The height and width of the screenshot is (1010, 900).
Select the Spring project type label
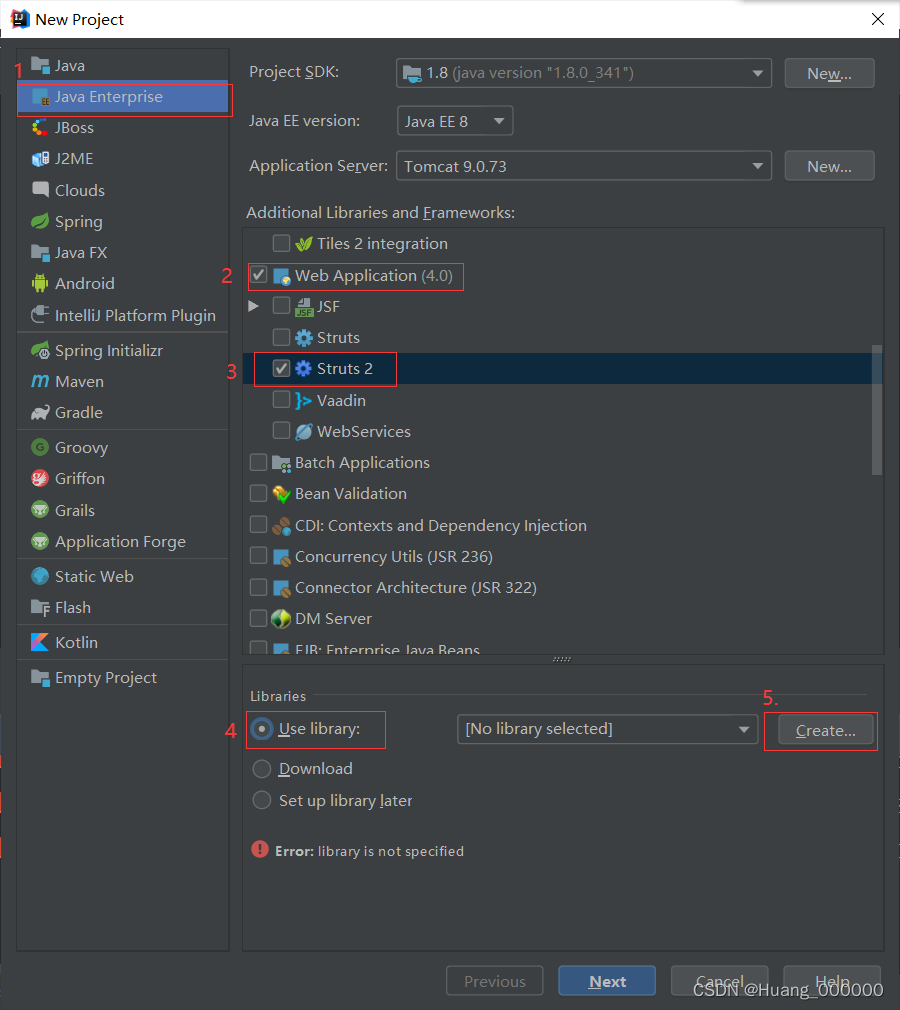[79, 222]
